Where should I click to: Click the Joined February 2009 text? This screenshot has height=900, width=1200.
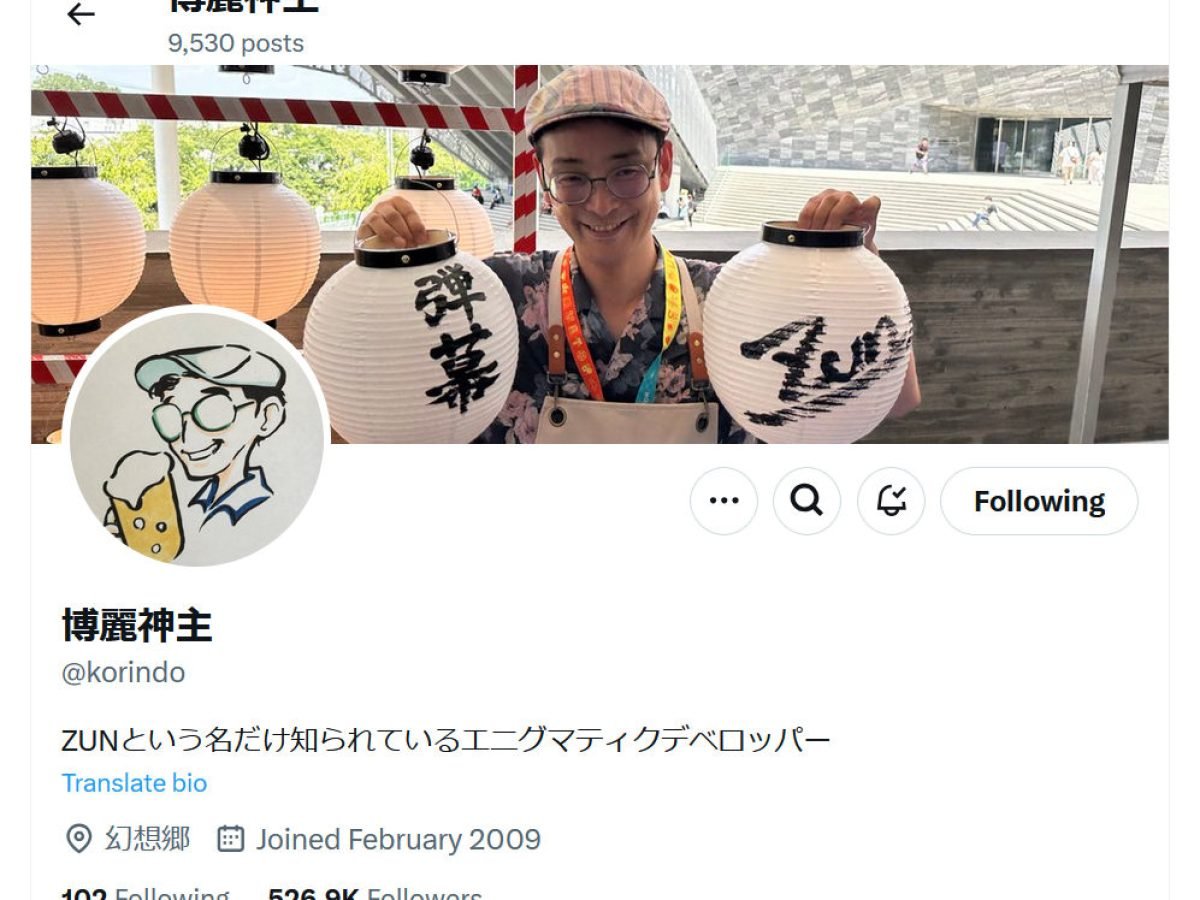click(398, 839)
